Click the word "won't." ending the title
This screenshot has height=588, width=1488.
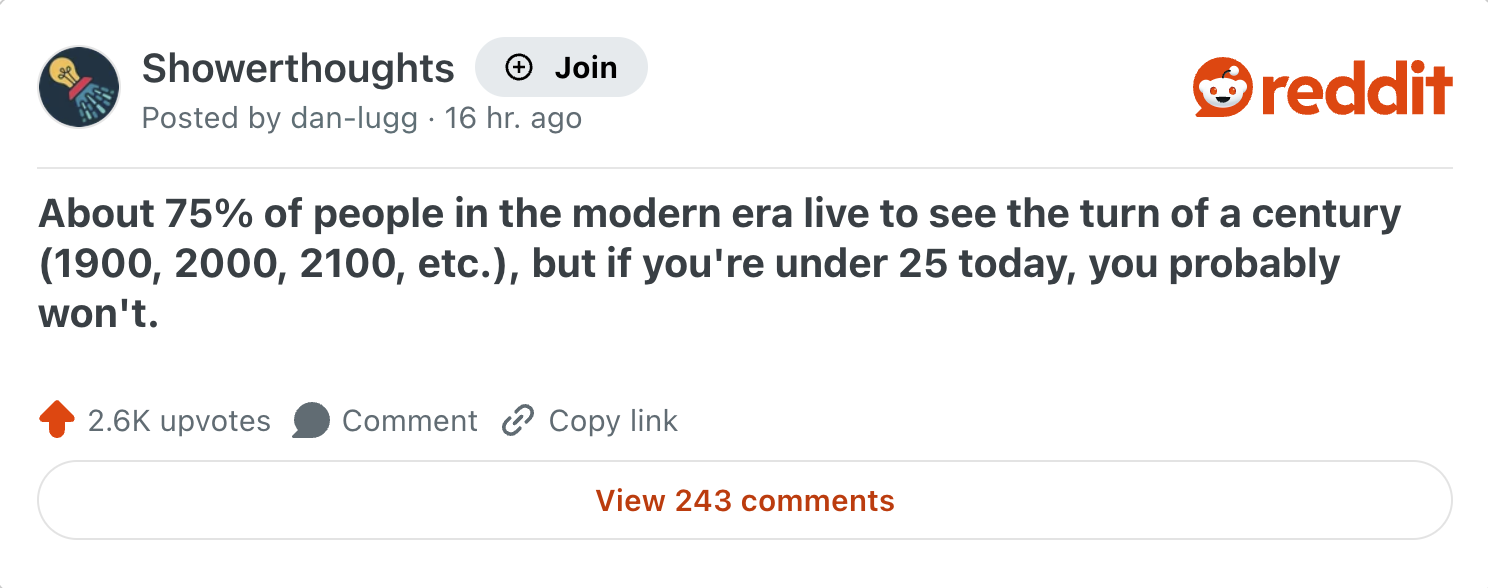[x=99, y=315]
